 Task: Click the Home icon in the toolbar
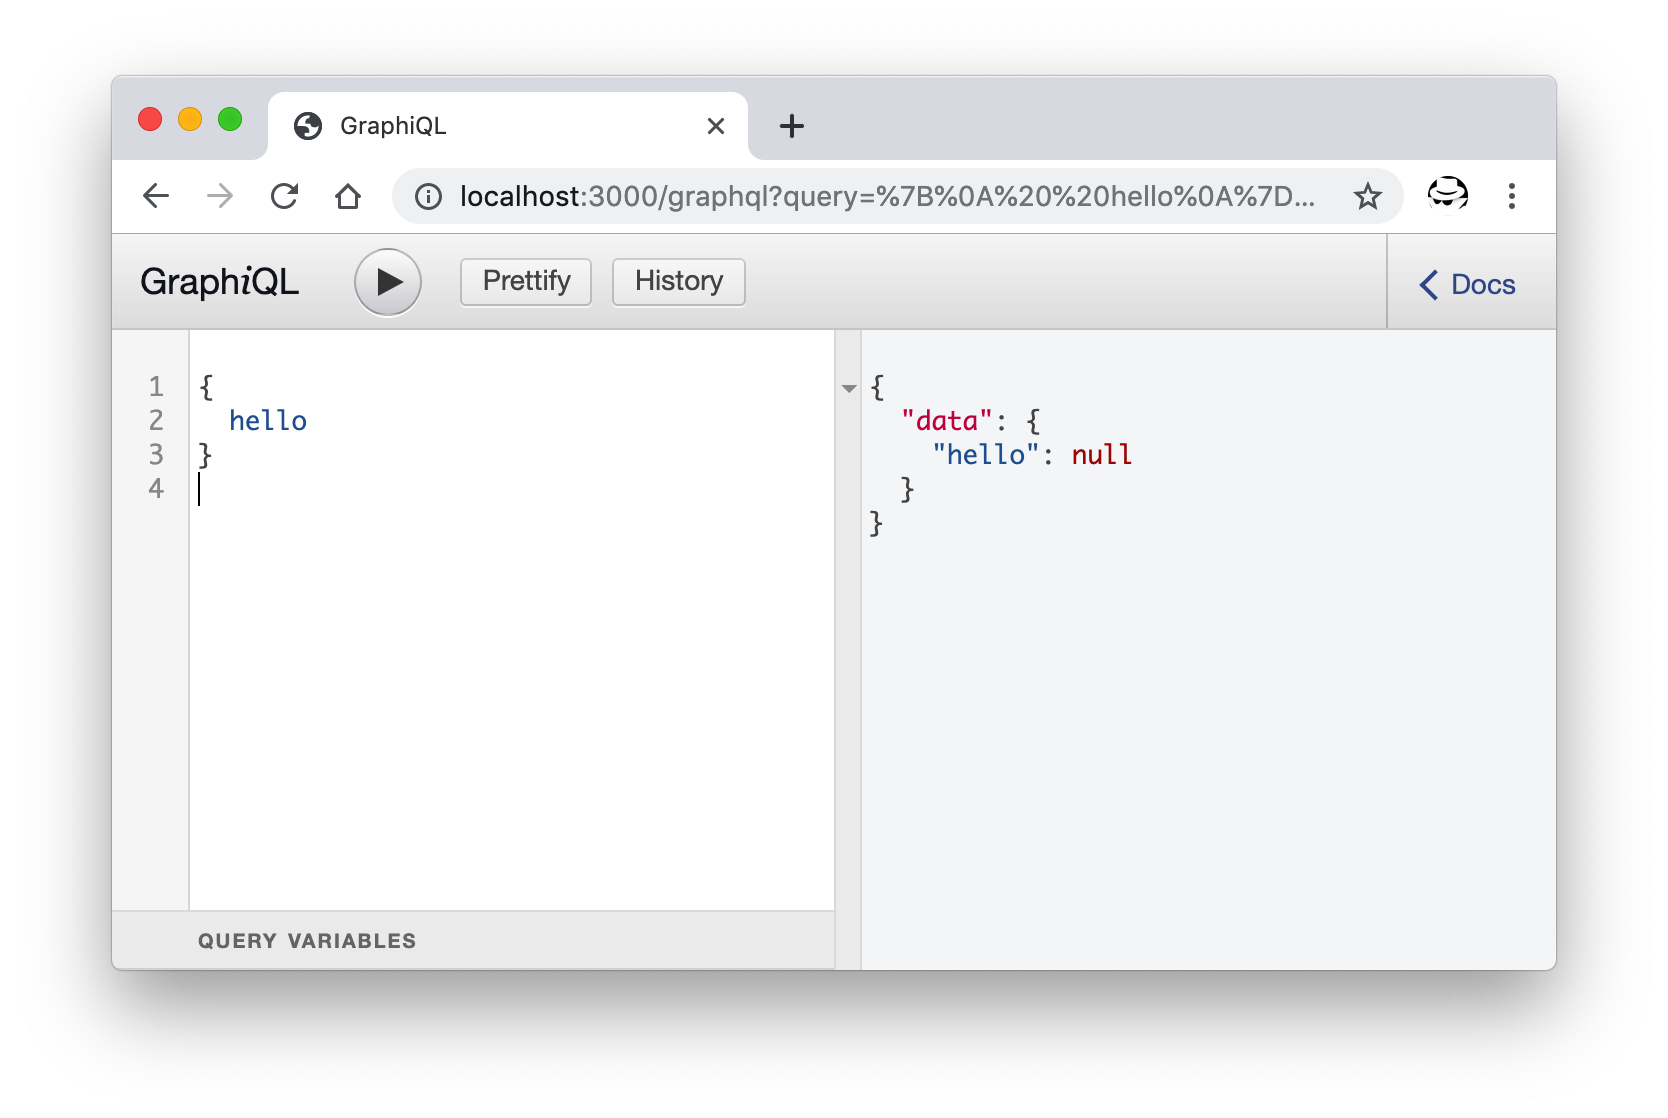348,196
